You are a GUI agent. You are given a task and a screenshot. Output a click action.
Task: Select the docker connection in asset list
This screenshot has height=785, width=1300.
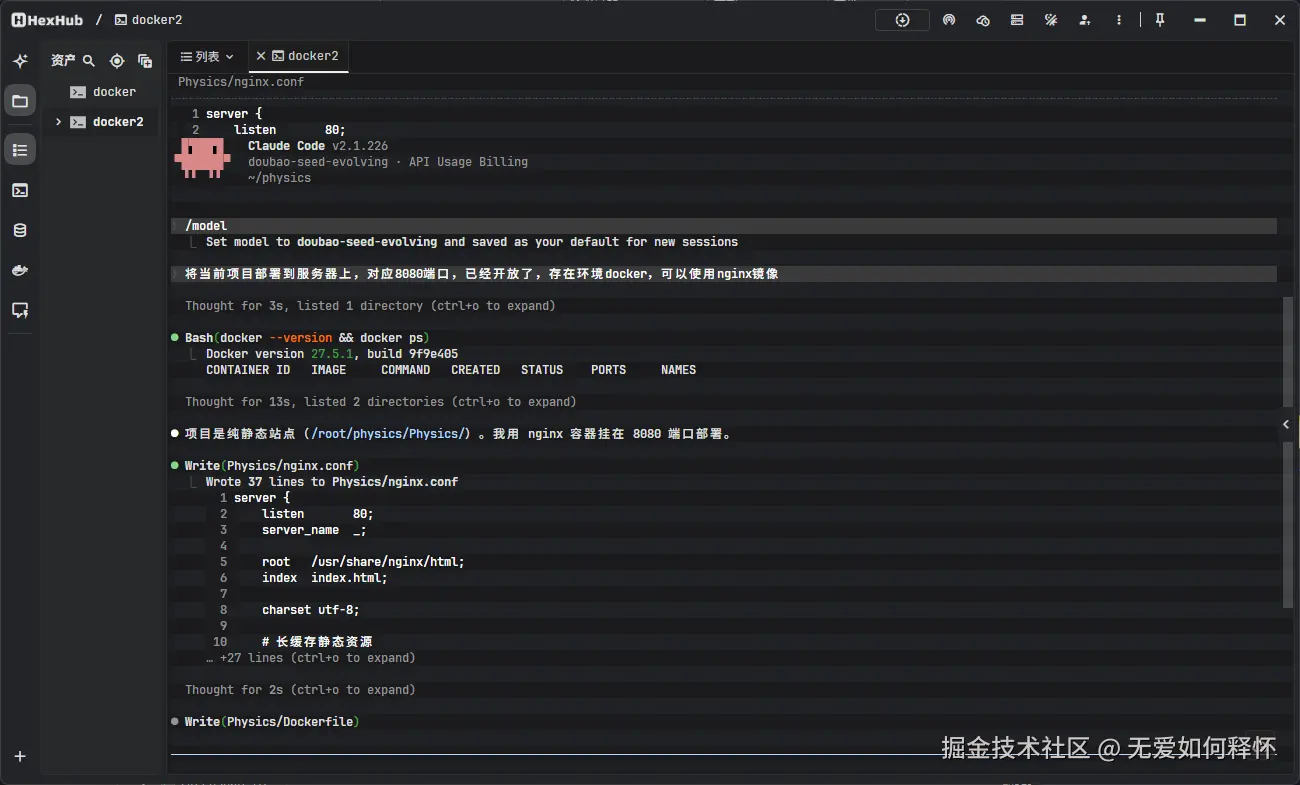(x=103, y=92)
